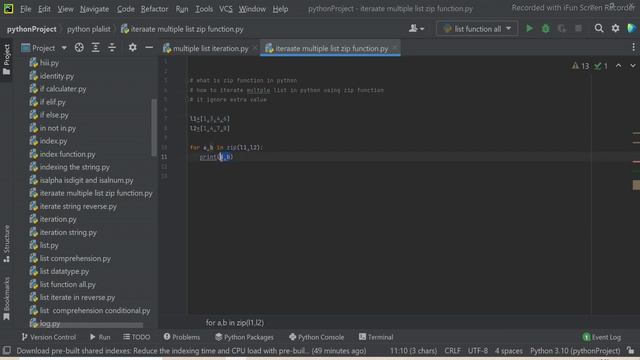
Task: Run the list function all configuration
Action: pos(529,29)
